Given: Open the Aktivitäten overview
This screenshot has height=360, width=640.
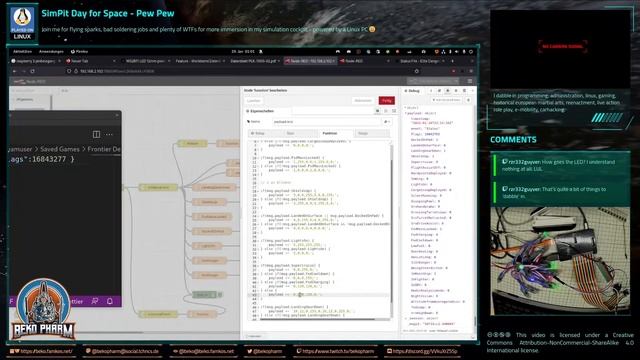Looking at the screenshot, I should (22, 51).
